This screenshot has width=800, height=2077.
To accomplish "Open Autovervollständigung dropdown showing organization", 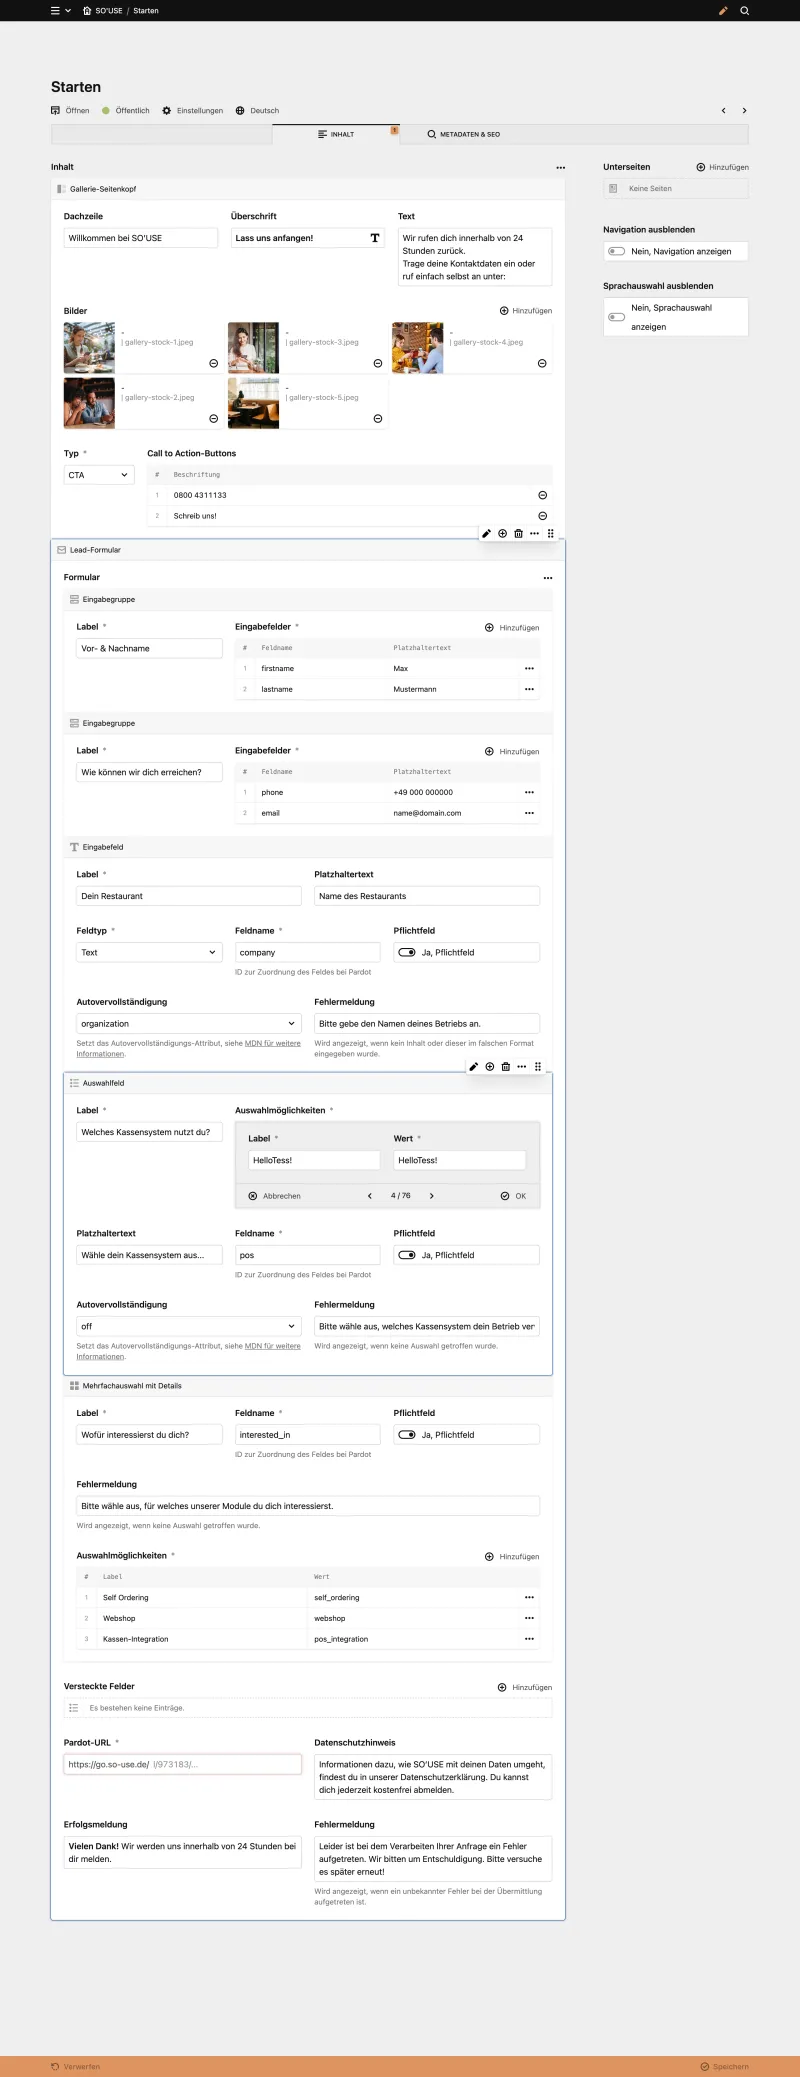I will [189, 1024].
